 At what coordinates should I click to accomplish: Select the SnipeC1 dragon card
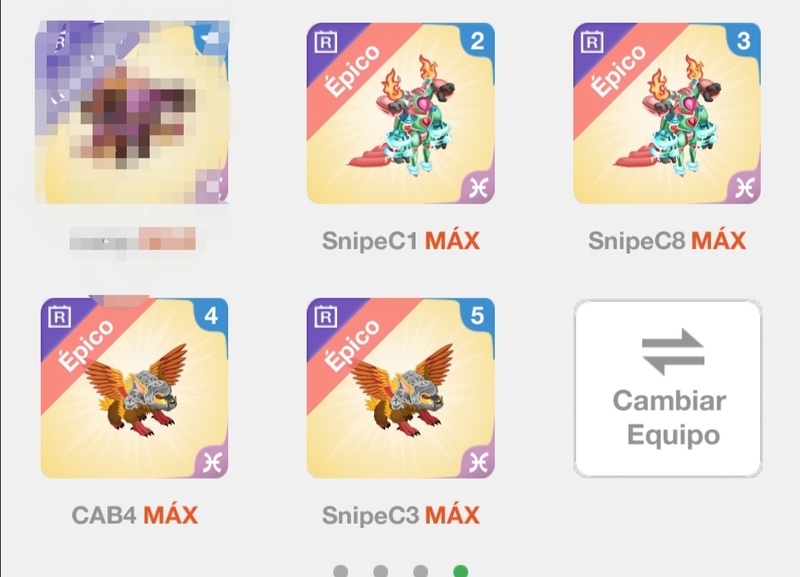point(401,113)
